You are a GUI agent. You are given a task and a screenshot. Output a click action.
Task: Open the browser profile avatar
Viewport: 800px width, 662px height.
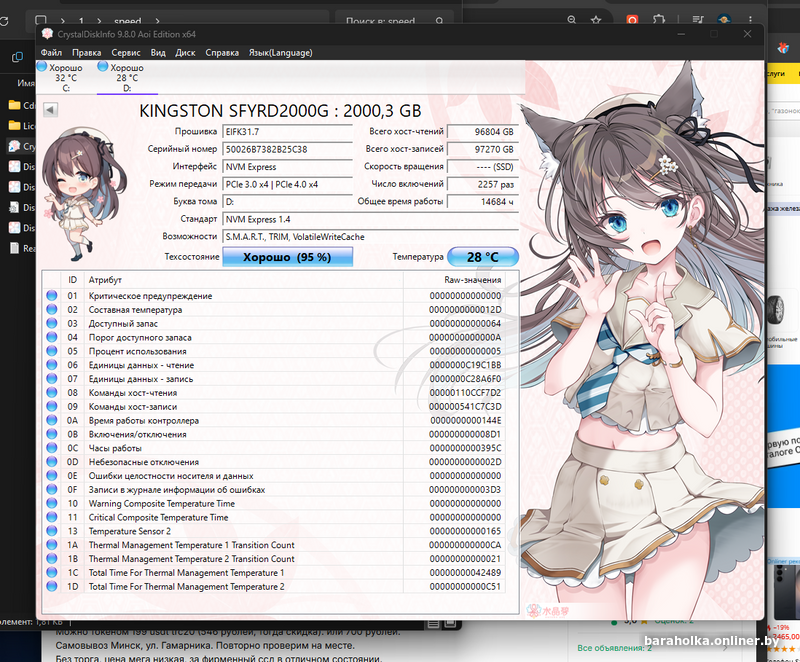724,20
